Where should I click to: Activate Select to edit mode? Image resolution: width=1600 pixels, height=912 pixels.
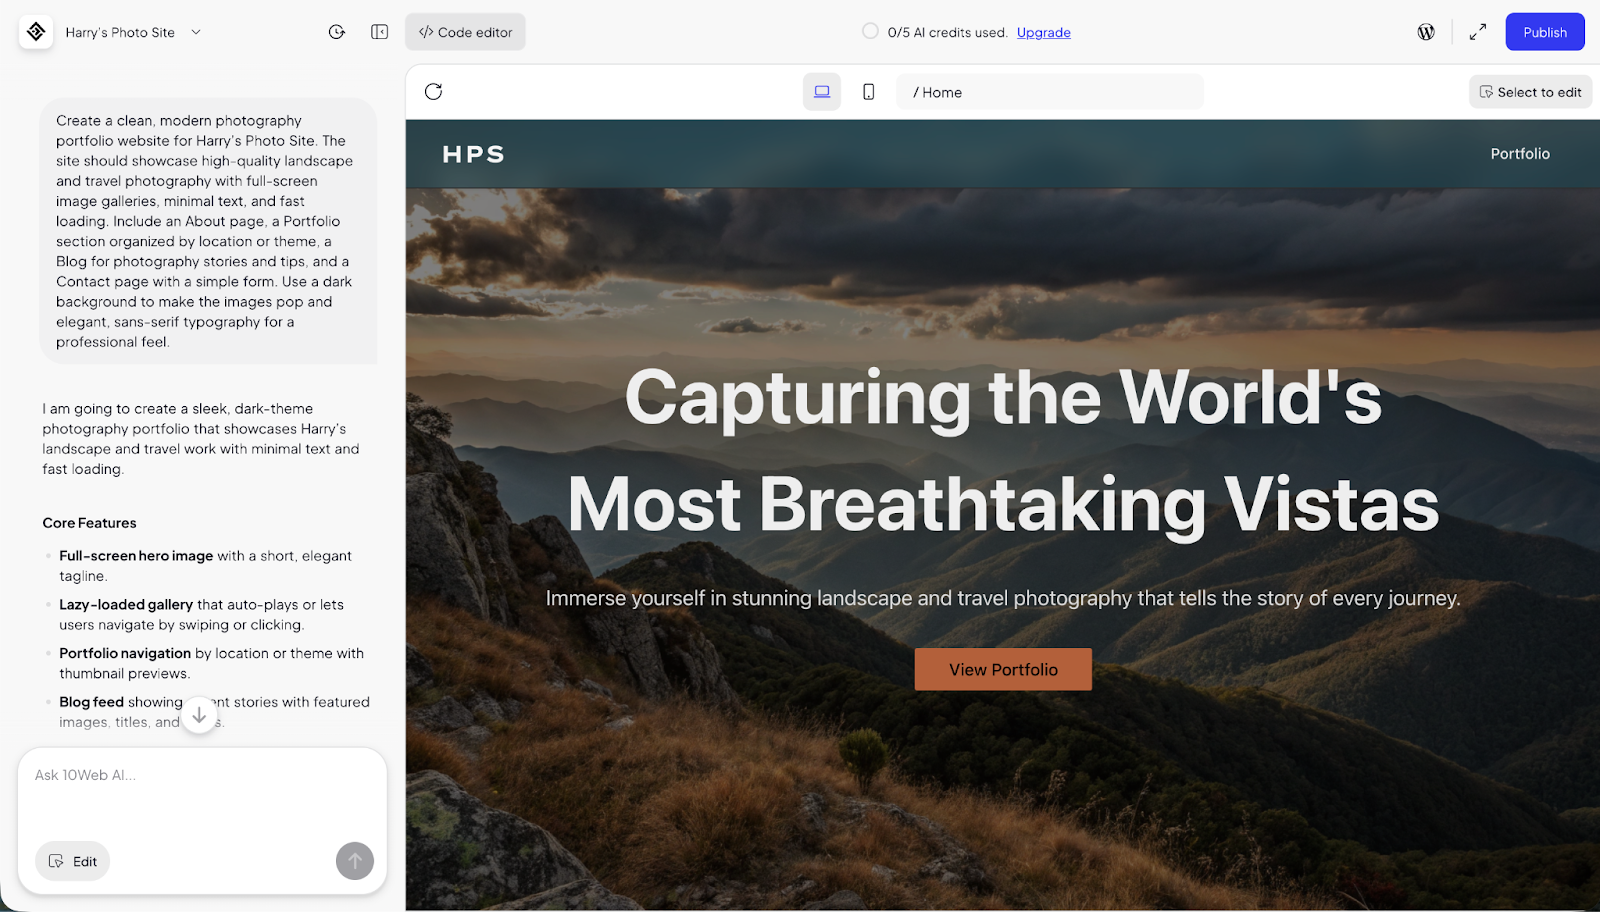[1530, 91]
